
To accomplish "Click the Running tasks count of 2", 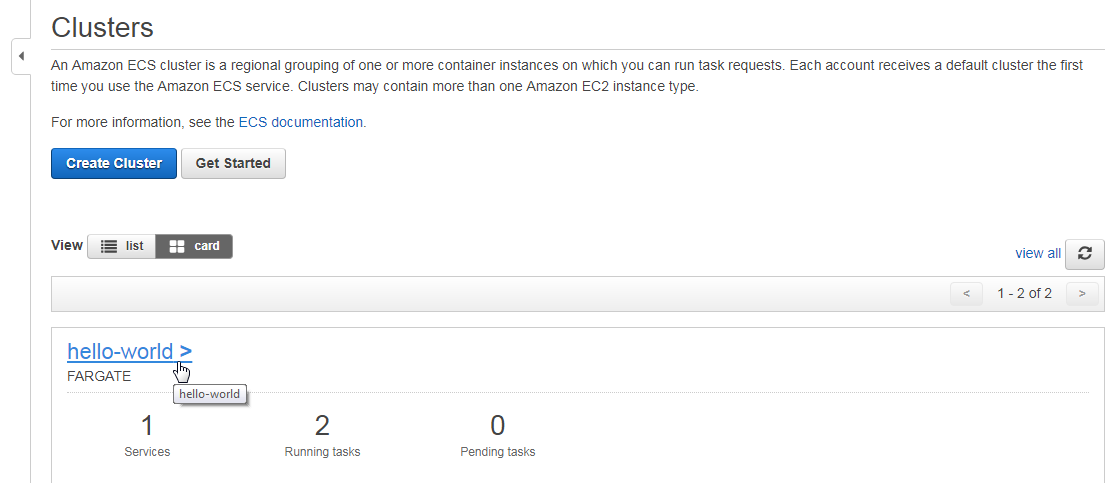I will click(322, 426).
